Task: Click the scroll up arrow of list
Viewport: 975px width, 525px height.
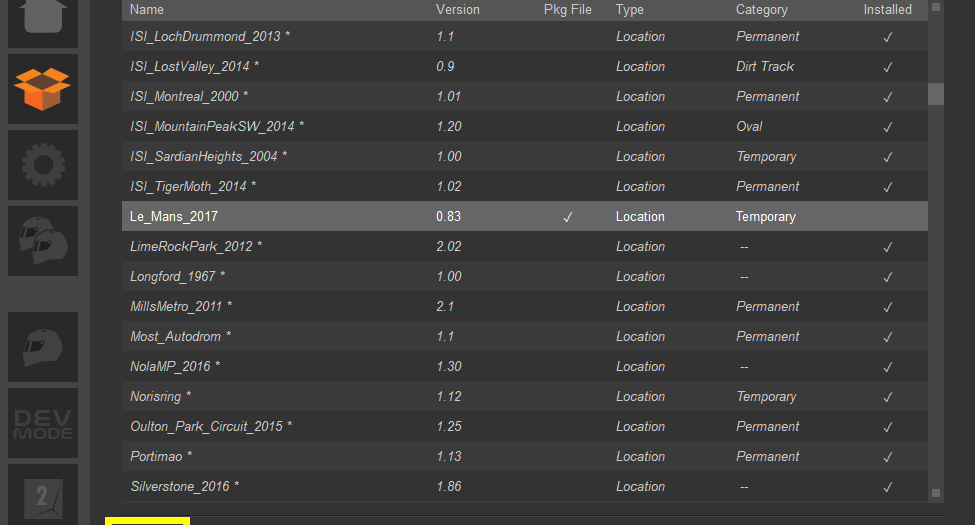Action: click(935, 7)
